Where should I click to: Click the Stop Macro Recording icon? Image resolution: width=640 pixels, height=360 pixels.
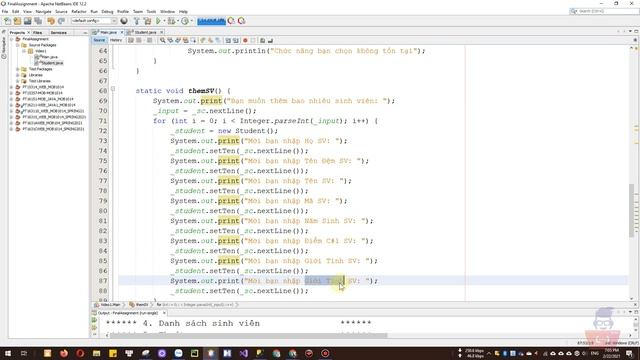[x=253, y=40]
